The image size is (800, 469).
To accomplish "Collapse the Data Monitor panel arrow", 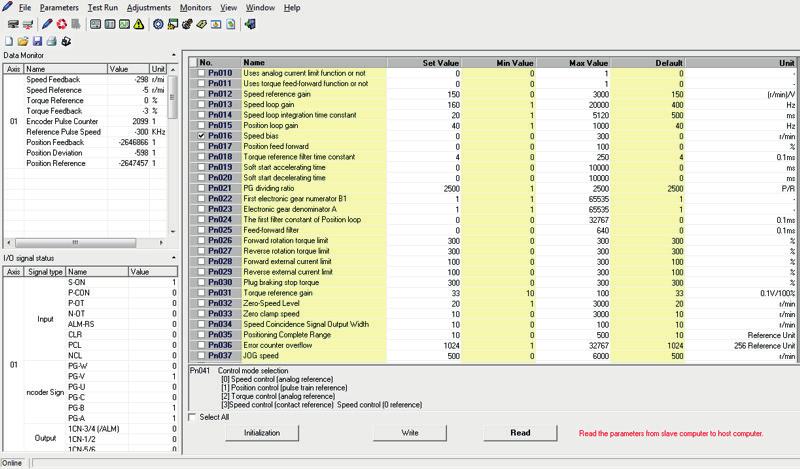I will 173,55.
